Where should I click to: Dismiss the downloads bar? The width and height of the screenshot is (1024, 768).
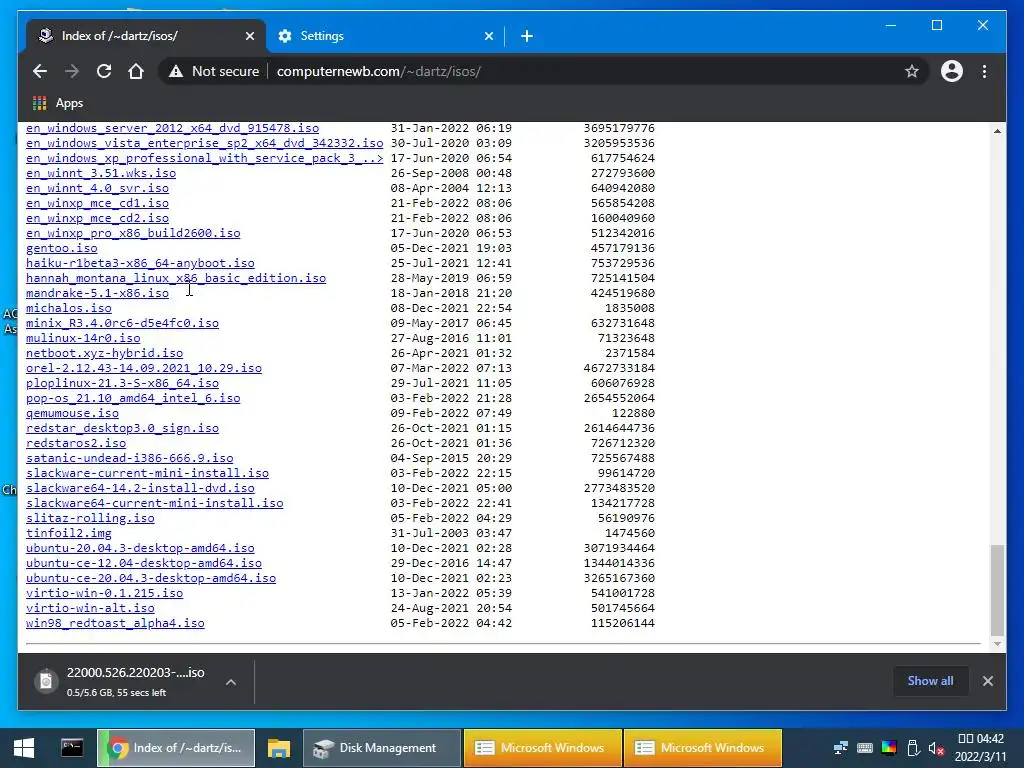[x=987, y=681]
